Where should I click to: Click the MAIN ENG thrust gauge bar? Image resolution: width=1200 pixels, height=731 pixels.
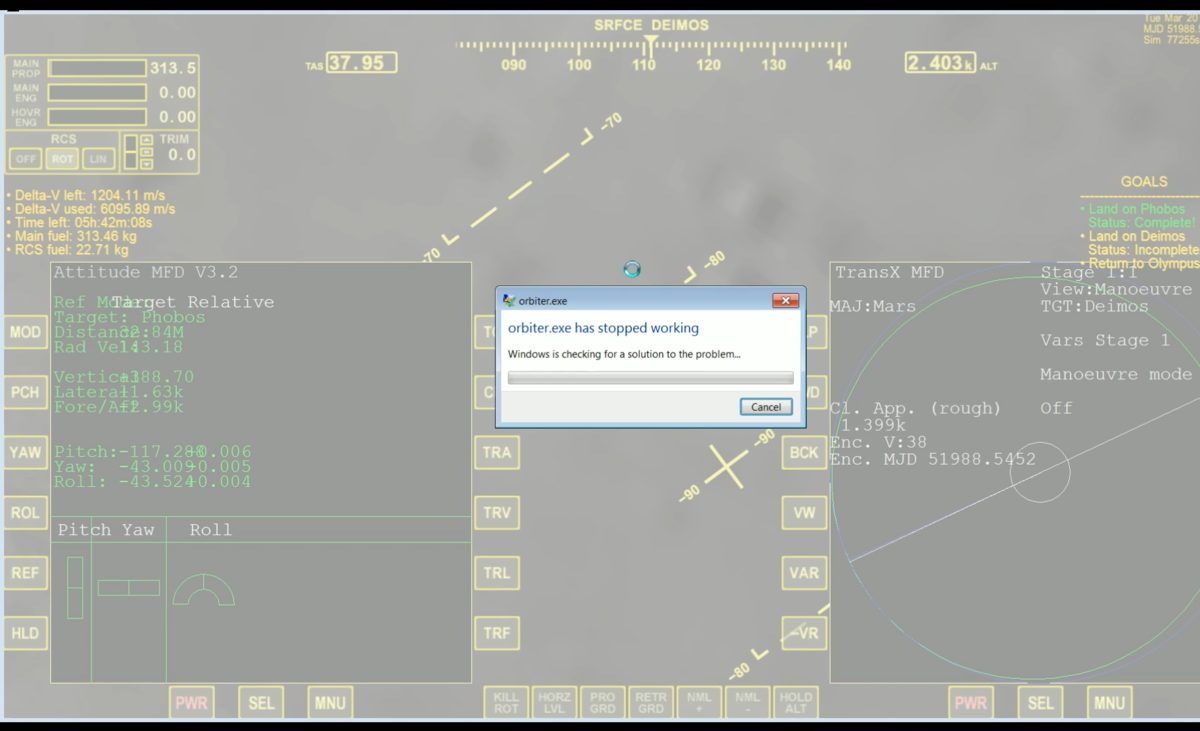pos(96,92)
